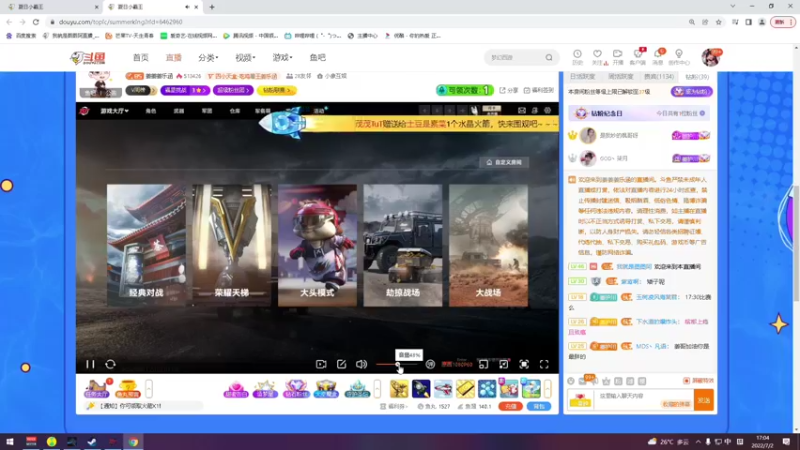Enter fullscreen with the corner brackets icon

coord(544,364)
